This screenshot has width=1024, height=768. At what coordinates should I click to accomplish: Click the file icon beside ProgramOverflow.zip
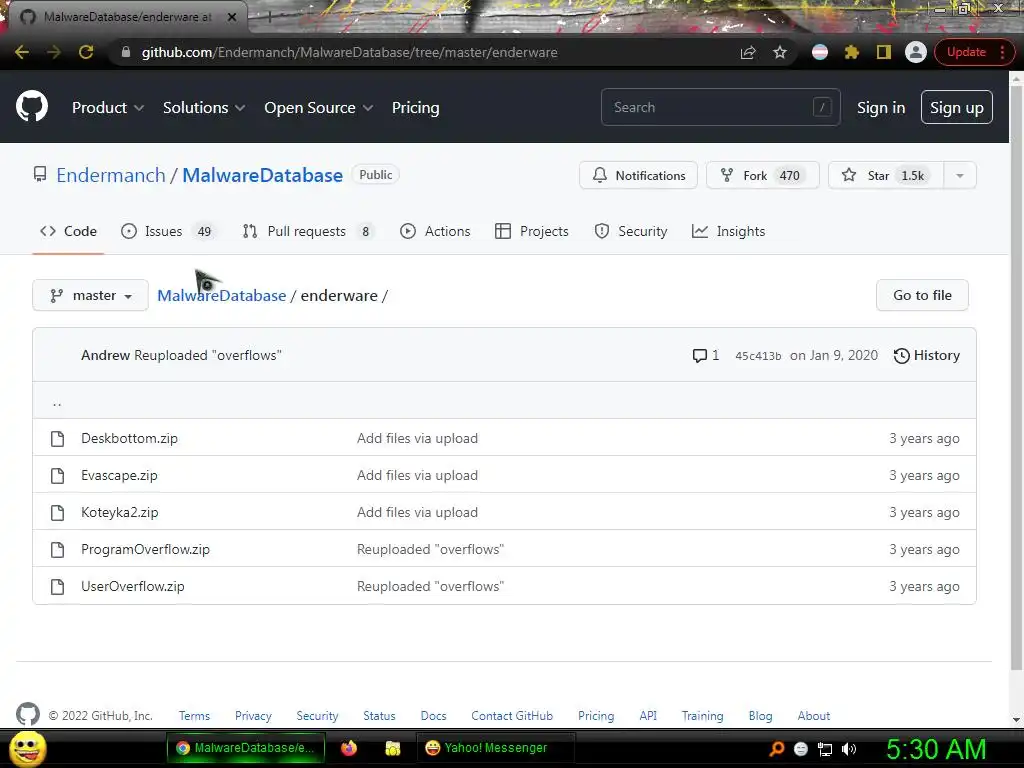57,550
